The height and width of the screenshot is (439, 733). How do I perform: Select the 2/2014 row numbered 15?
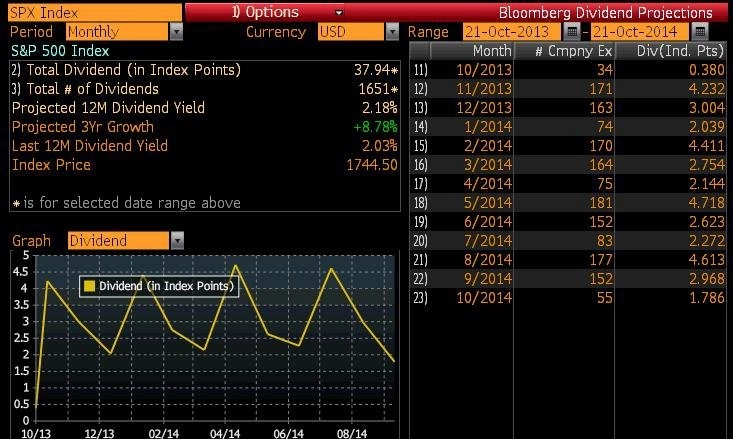tap(568, 146)
